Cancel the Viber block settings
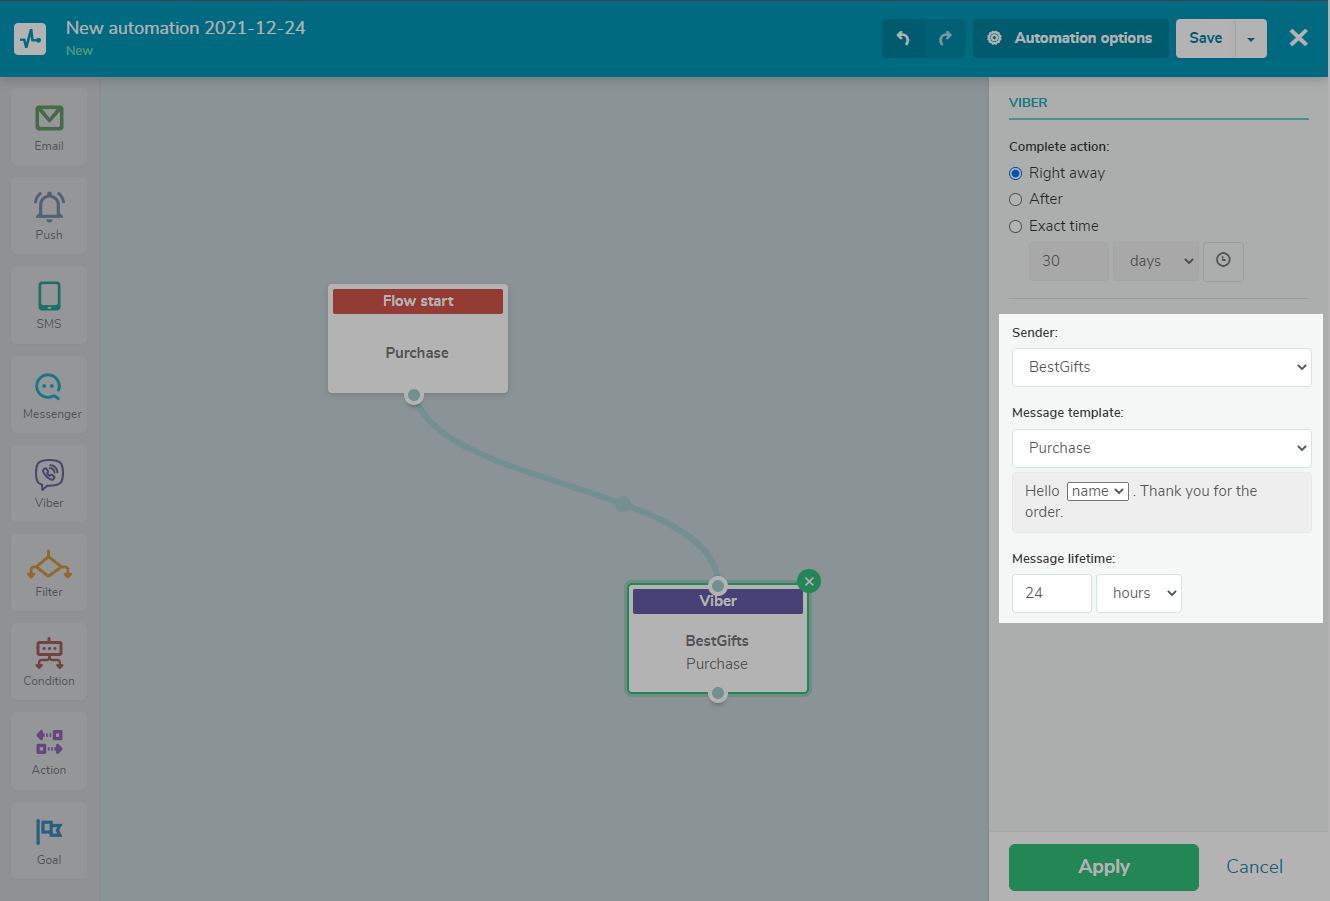The height and width of the screenshot is (901, 1330). tap(1254, 867)
